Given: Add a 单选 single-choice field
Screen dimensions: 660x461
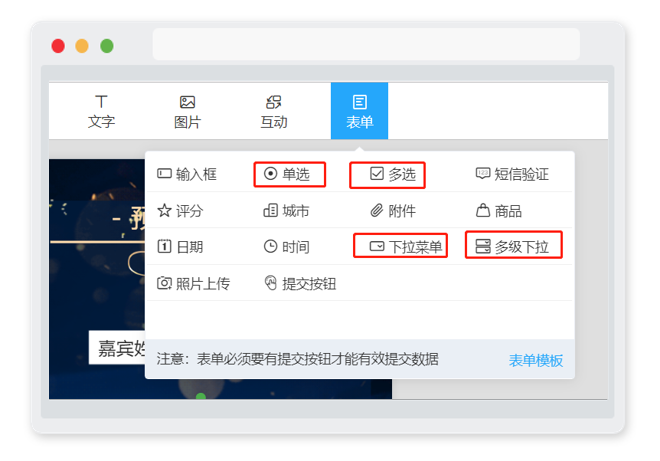Looking at the screenshot, I should coord(287,174).
